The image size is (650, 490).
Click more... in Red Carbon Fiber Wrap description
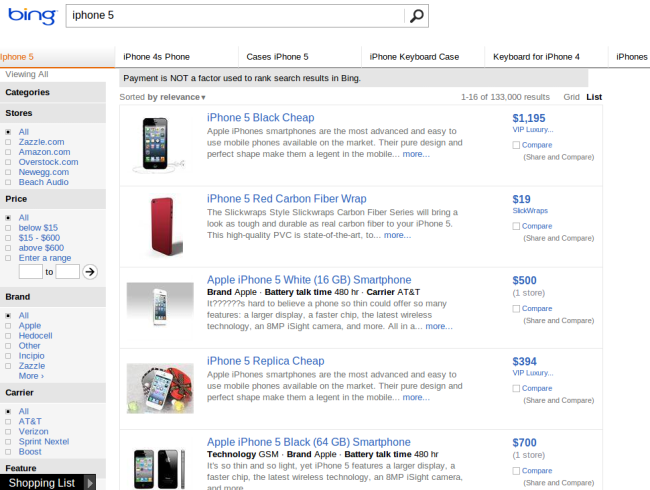tap(397, 235)
